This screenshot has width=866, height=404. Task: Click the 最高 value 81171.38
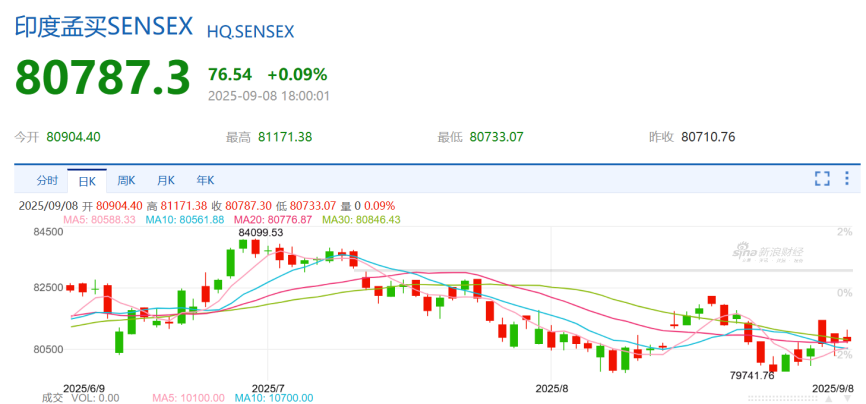click(285, 137)
